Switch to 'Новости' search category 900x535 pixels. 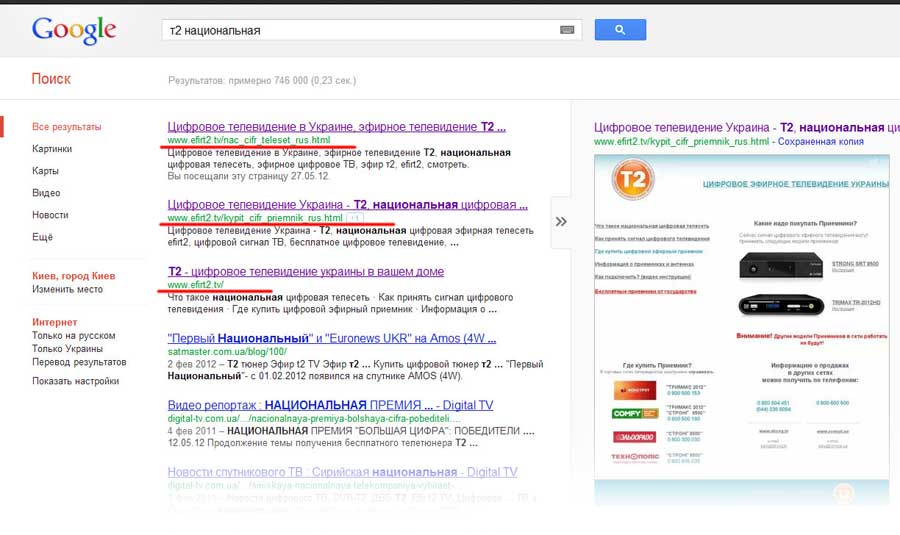coord(50,215)
